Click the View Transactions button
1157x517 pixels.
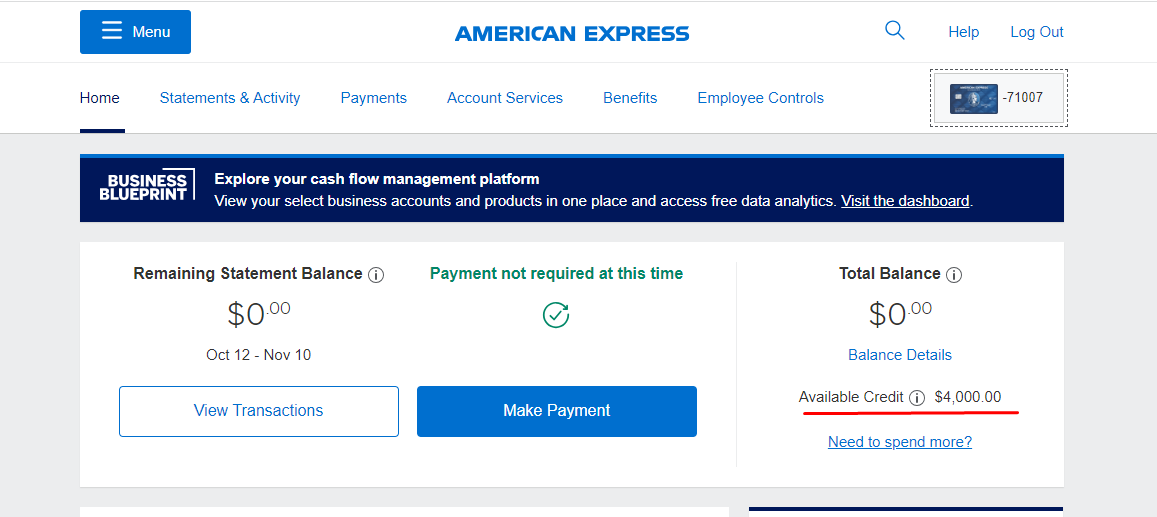(258, 411)
